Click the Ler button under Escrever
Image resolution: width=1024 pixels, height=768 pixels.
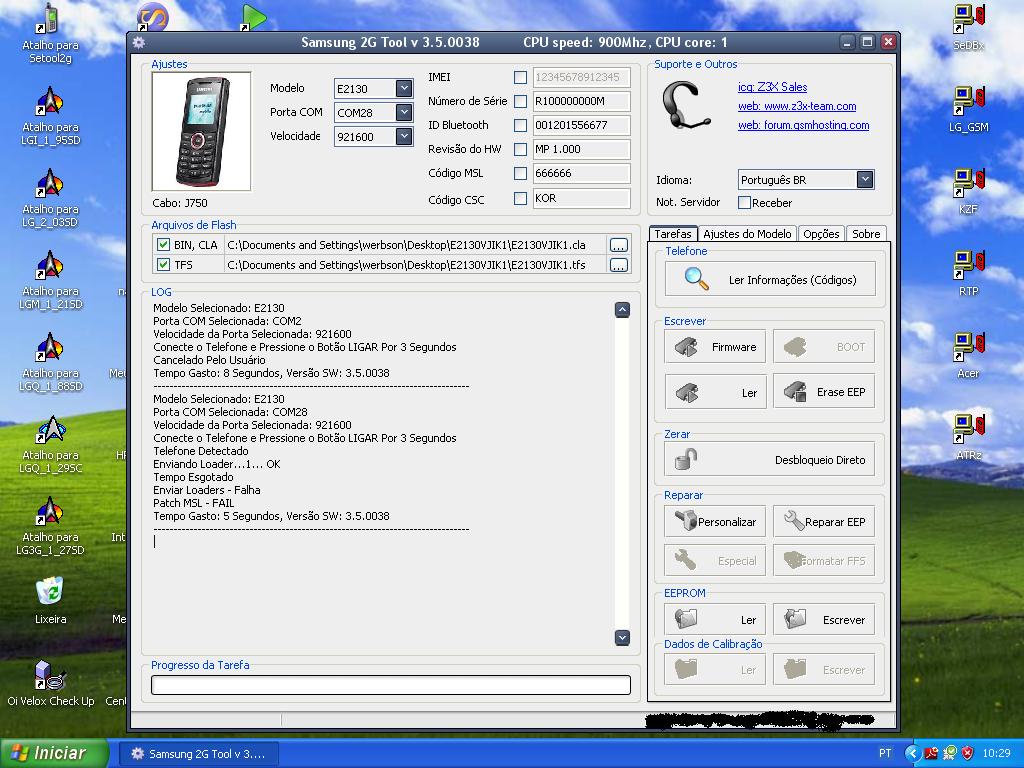(715, 392)
